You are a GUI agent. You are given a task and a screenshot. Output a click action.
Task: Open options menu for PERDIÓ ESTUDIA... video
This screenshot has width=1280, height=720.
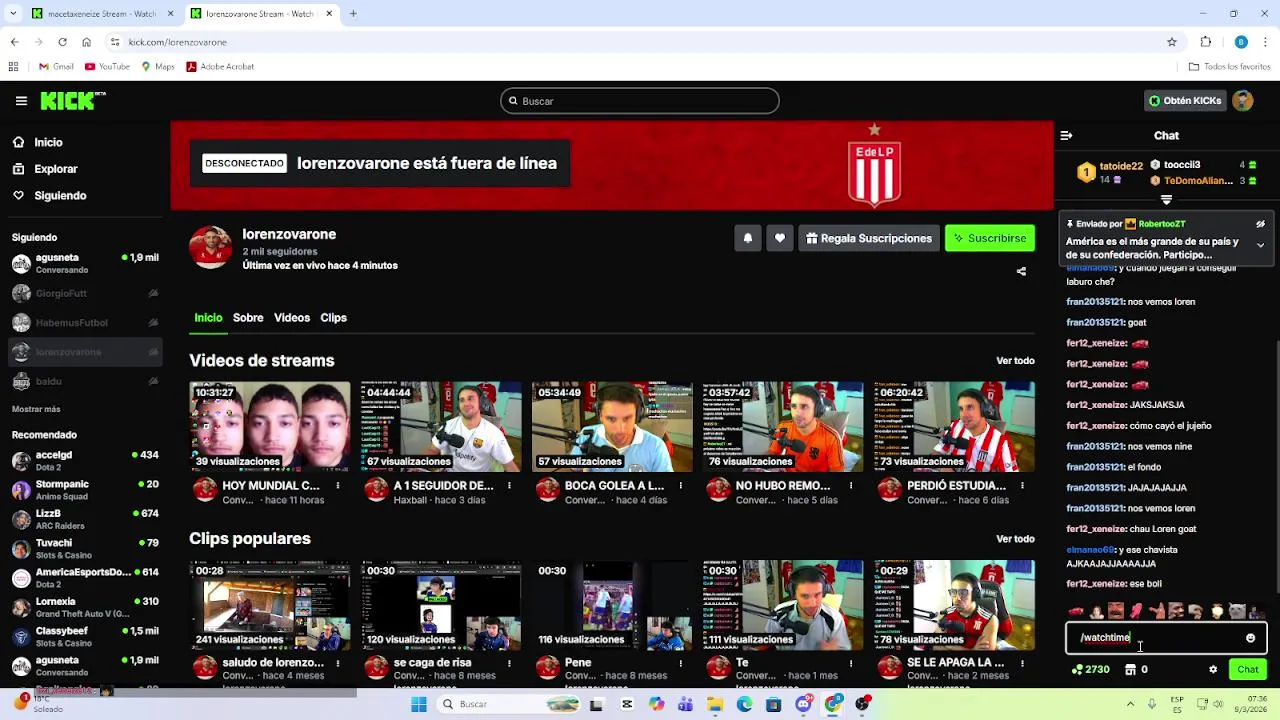pos(1022,486)
